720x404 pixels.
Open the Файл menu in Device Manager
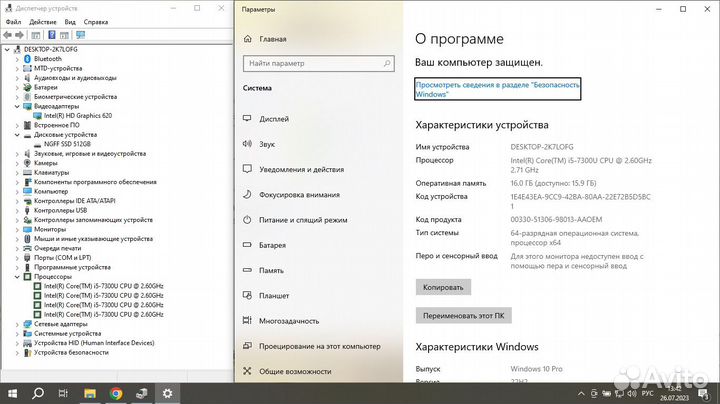pyautogui.click(x=13, y=22)
